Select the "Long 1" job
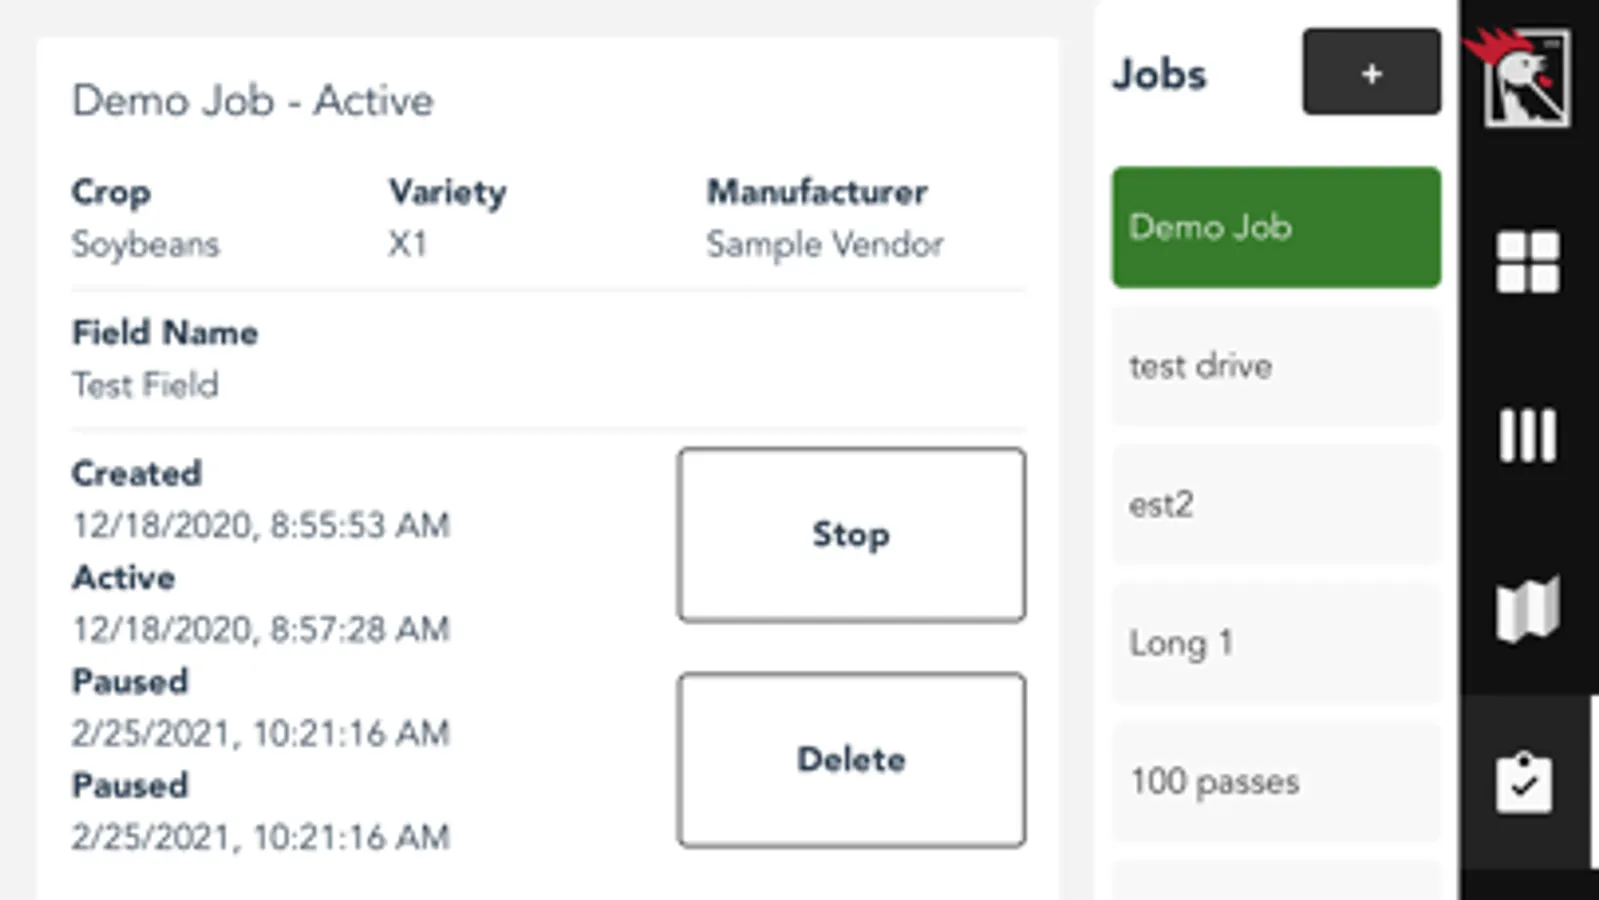The image size is (1599, 900). (1276, 643)
